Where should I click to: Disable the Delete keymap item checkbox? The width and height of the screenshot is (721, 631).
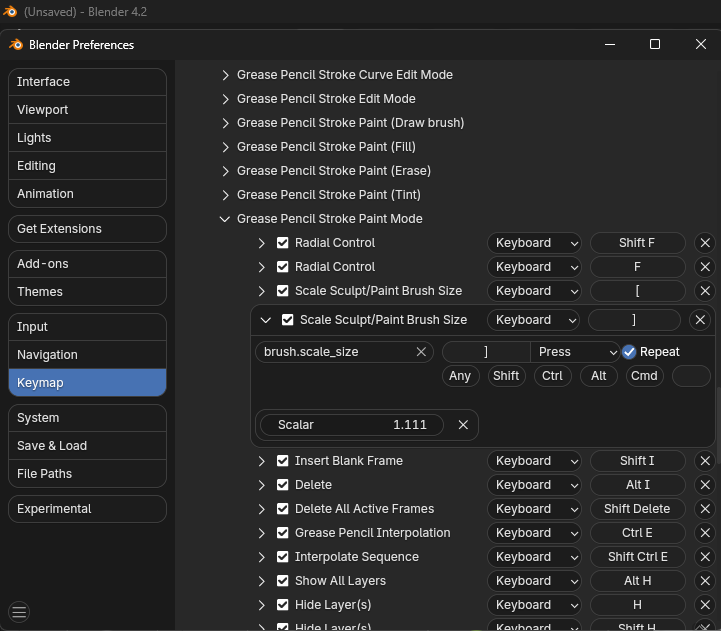tap(283, 485)
